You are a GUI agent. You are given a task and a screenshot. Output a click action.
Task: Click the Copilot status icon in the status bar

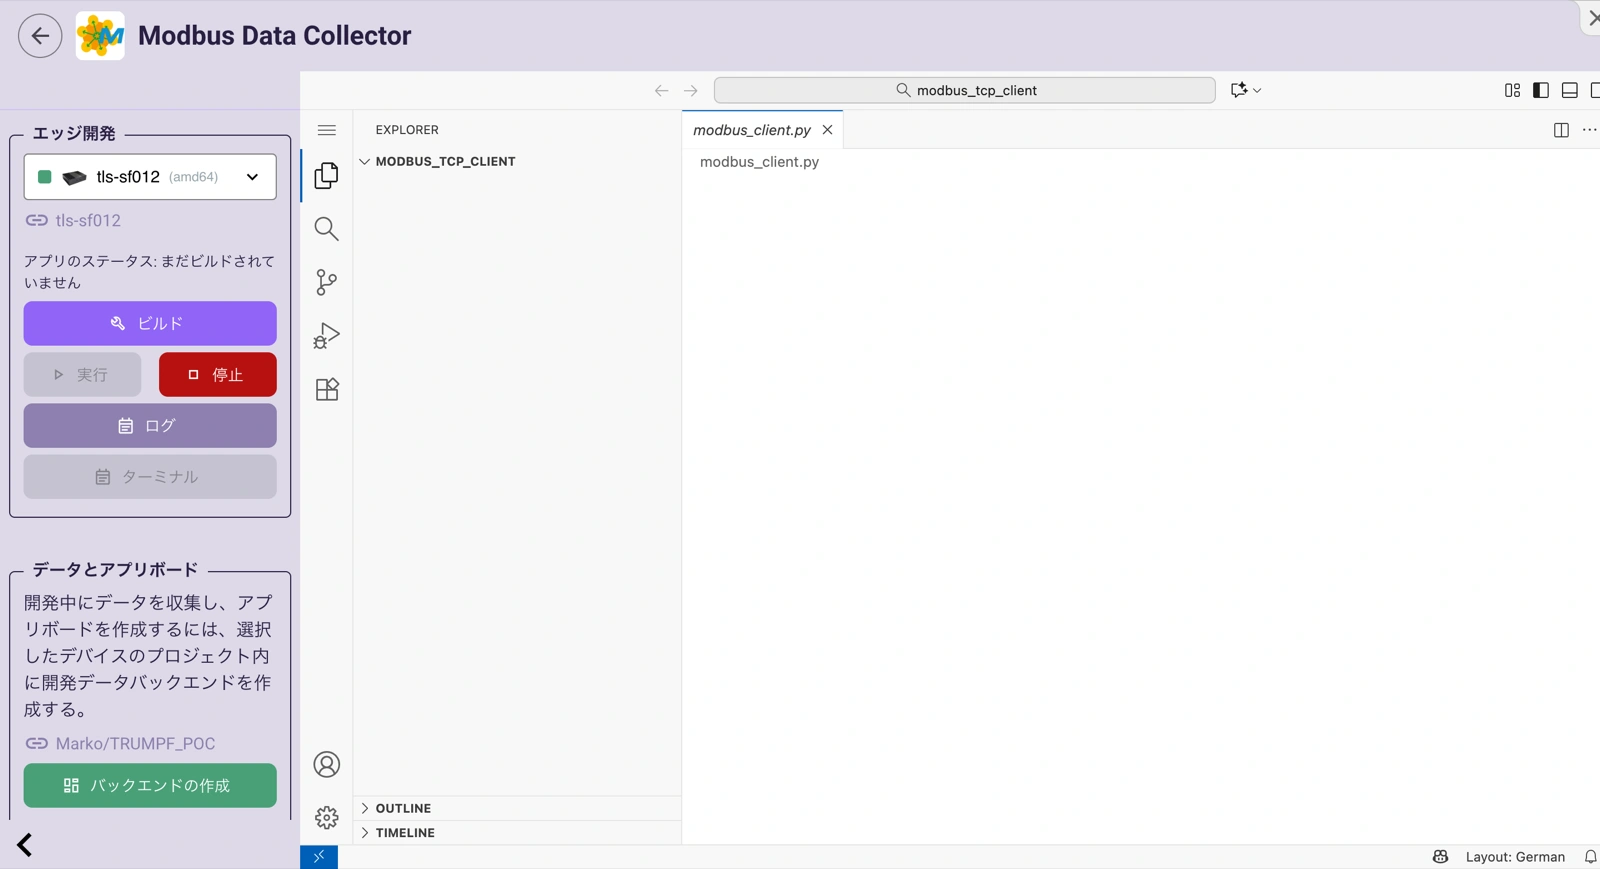coord(1440,857)
